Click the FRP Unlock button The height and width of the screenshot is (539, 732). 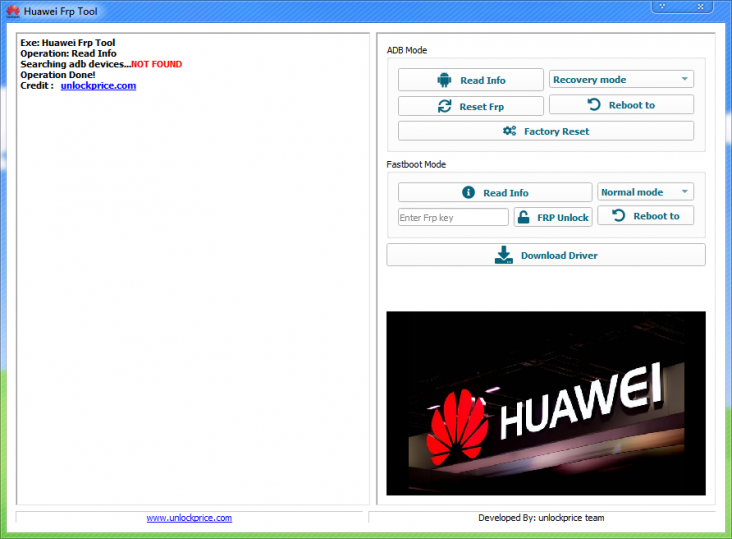point(553,217)
